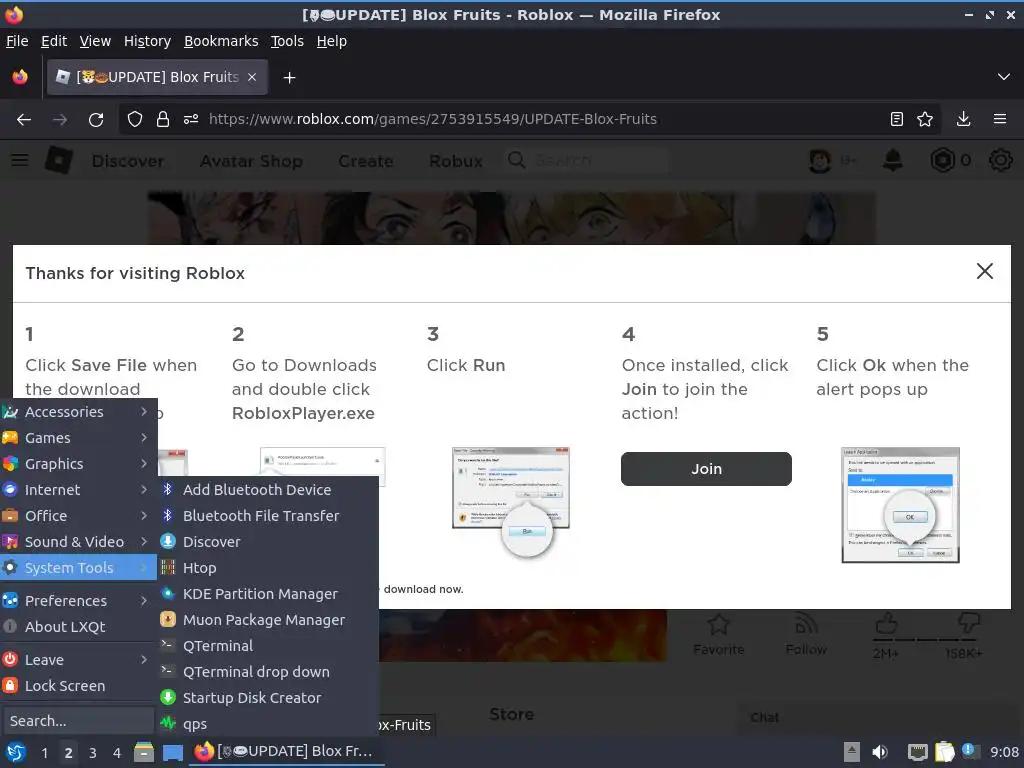Switch to virtual desktop 3
The width and height of the screenshot is (1024, 768).
(x=93, y=753)
